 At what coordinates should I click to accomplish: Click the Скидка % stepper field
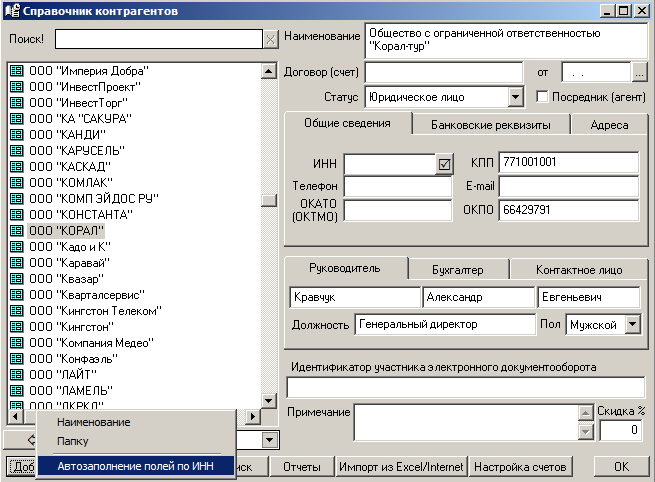click(x=620, y=430)
